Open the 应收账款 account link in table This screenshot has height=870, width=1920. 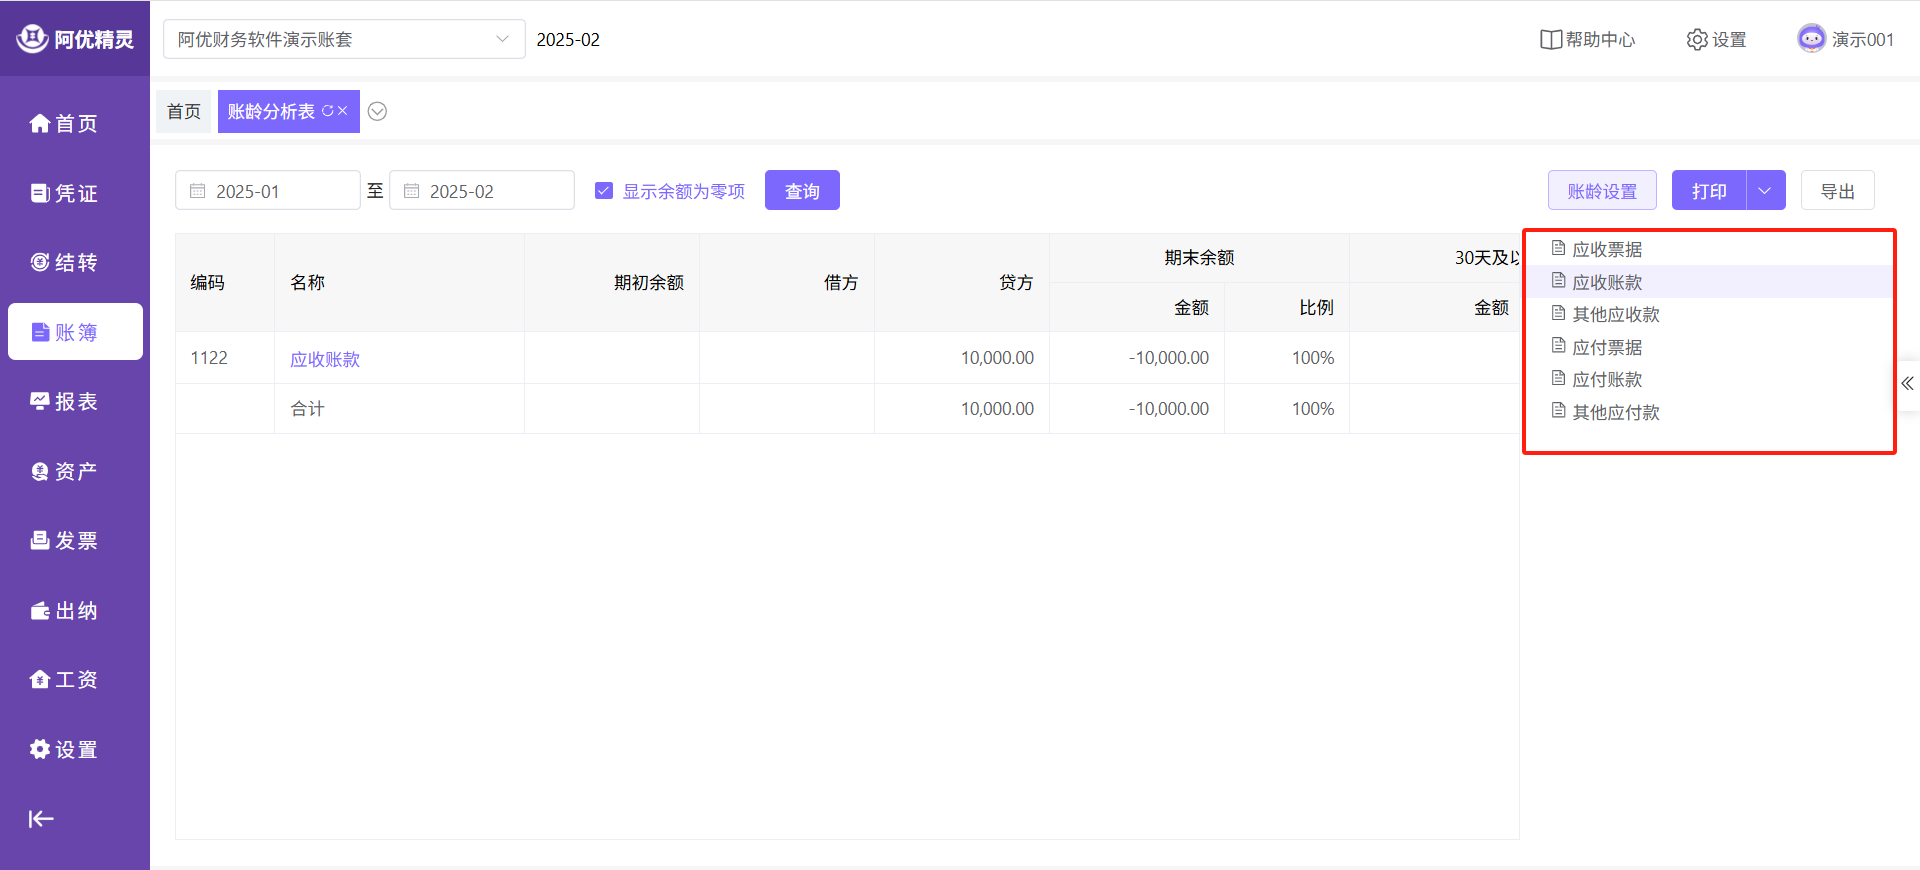coord(325,359)
